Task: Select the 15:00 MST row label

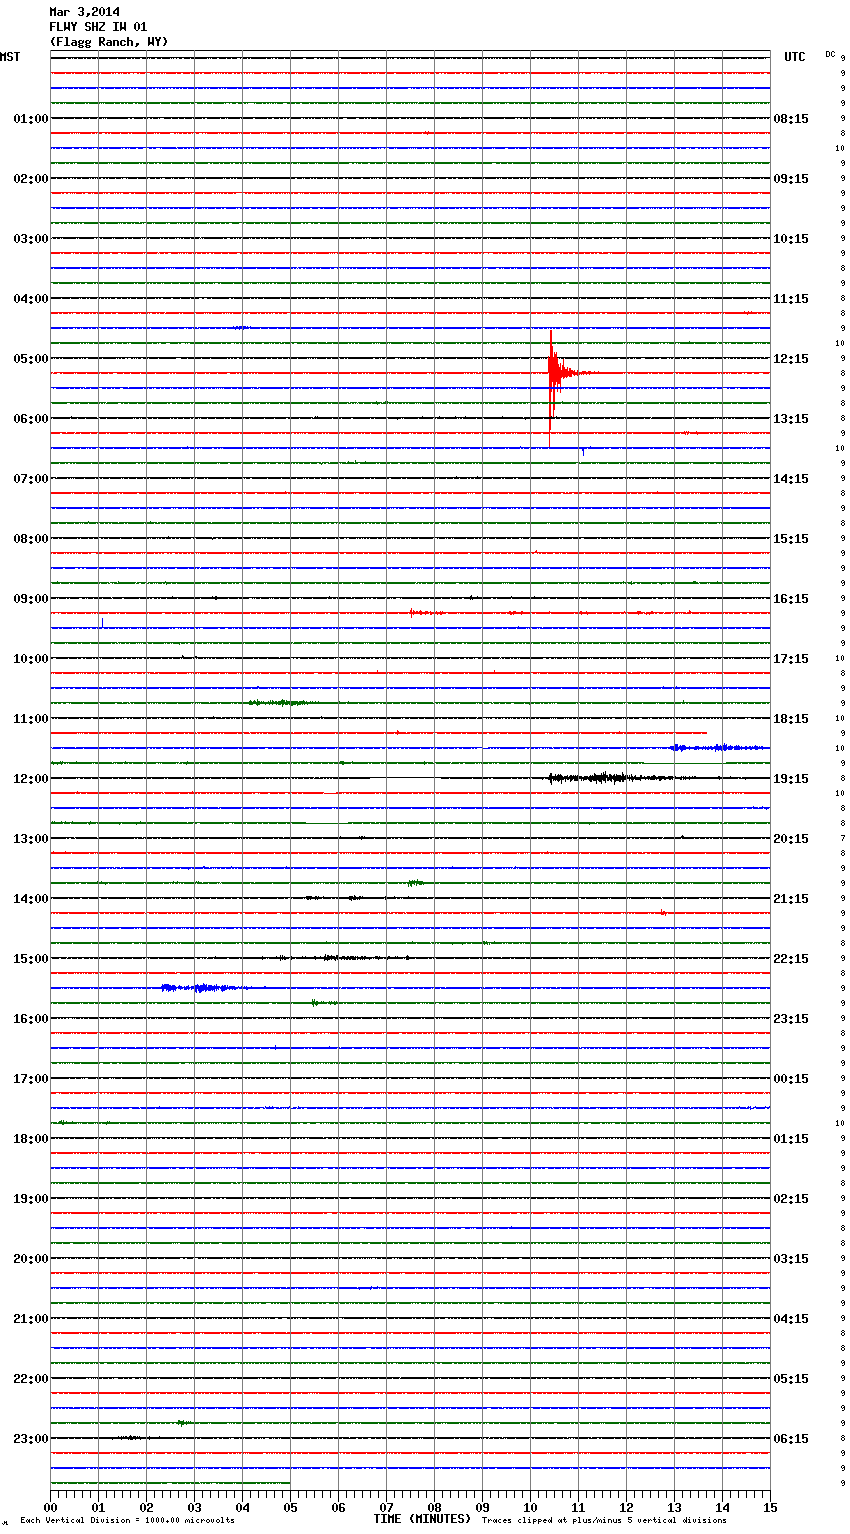Action: coord(31,959)
